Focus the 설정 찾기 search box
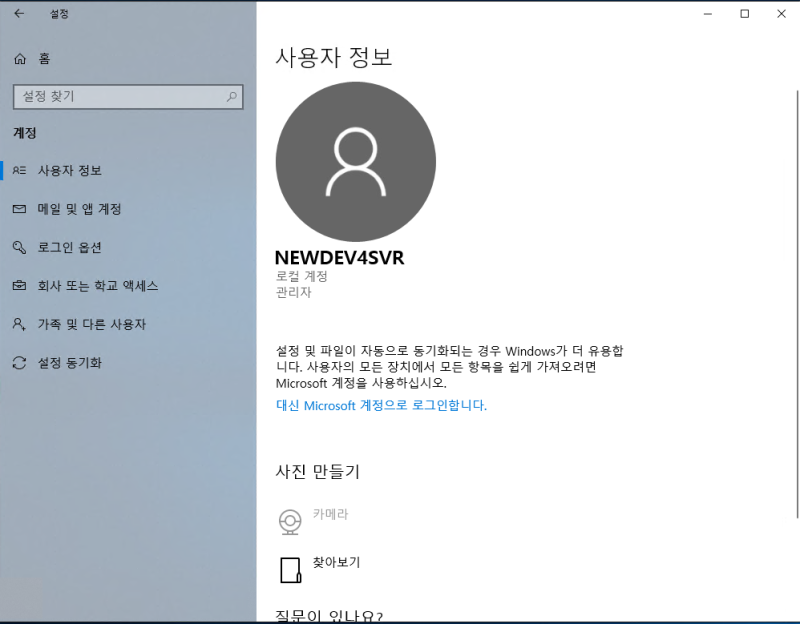800x624 pixels. coord(128,96)
